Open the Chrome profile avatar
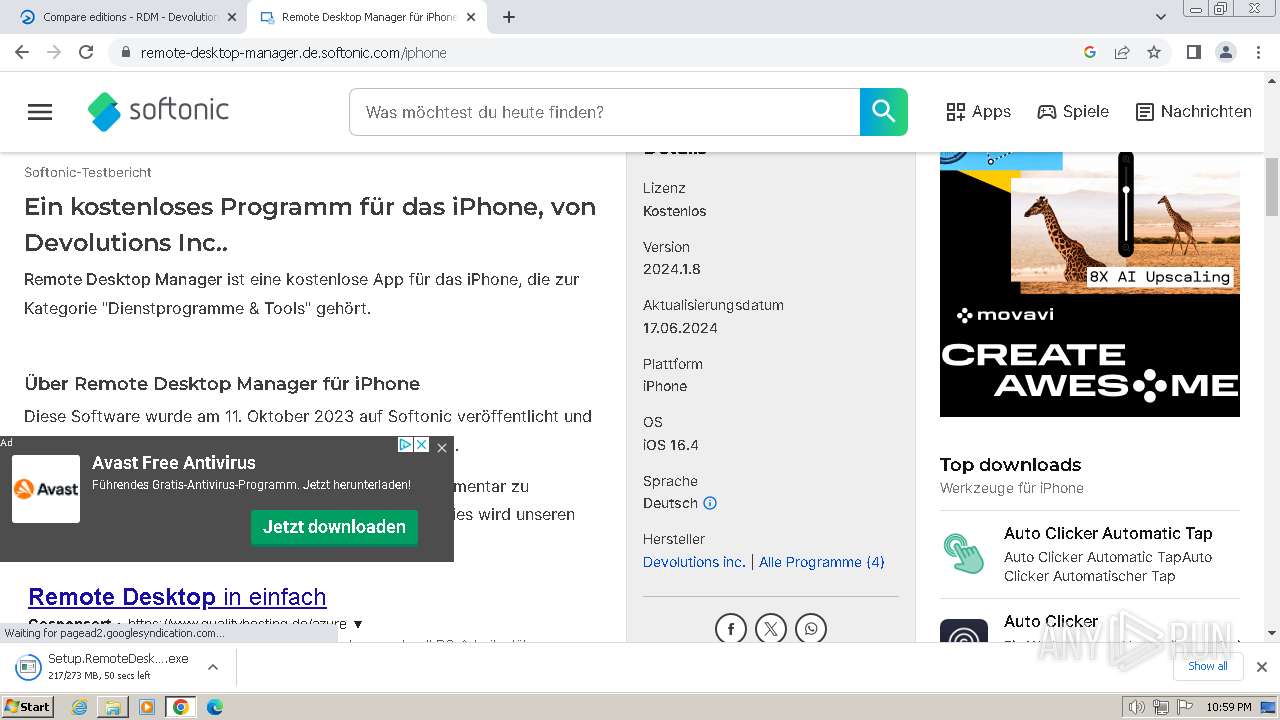This screenshot has width=1280, height=720. 1225,52
